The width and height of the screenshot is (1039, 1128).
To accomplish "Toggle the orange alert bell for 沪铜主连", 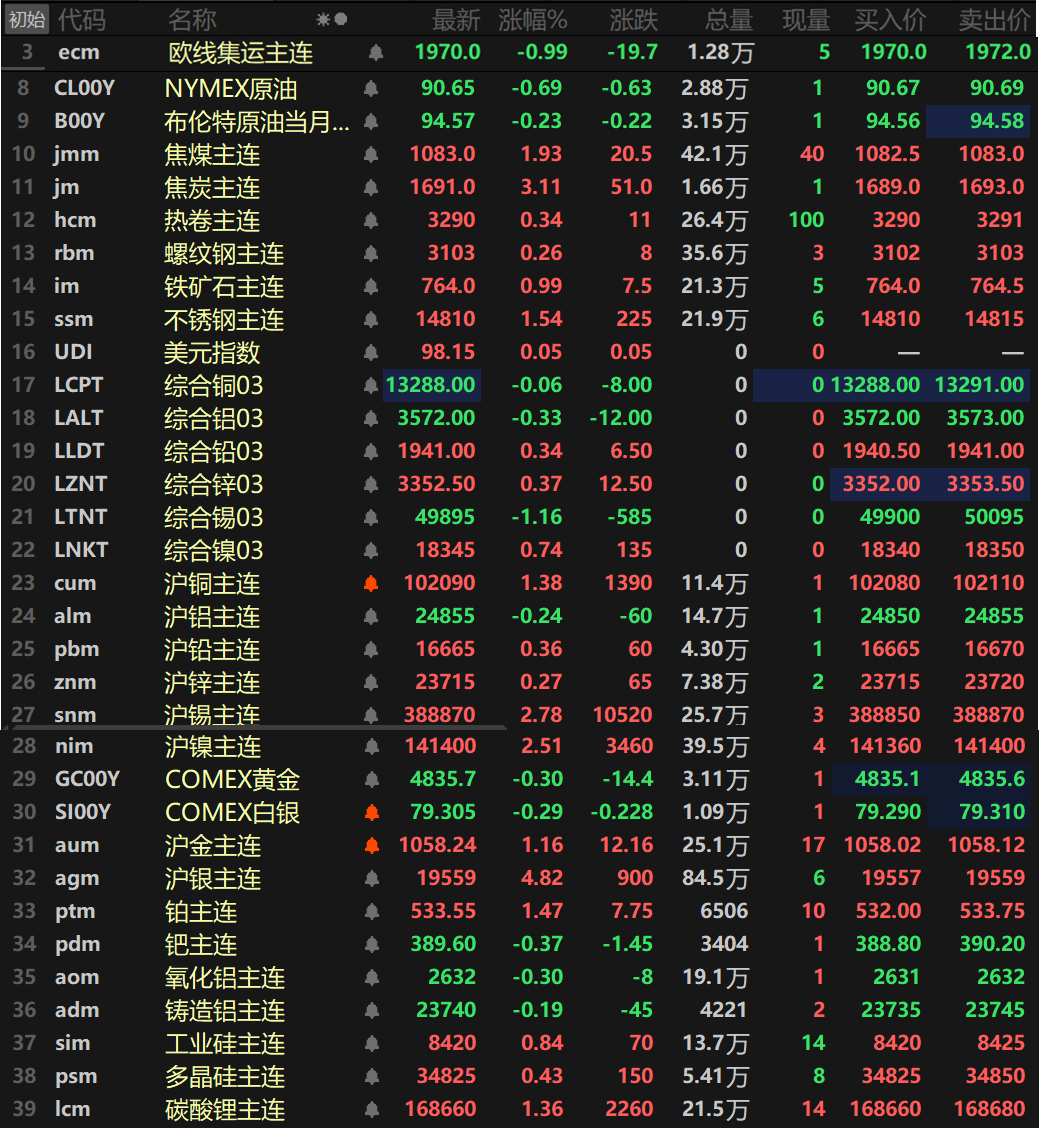I will click(x=371, y=584).
